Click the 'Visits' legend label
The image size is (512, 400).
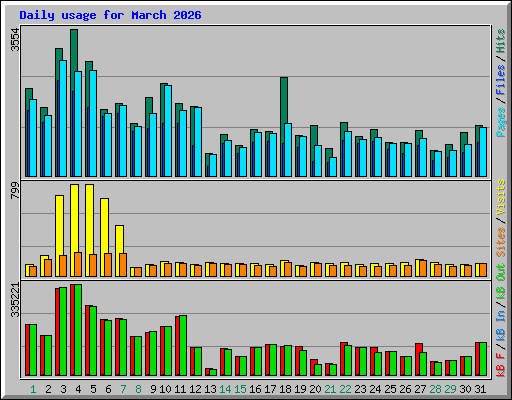click(501, 197)
